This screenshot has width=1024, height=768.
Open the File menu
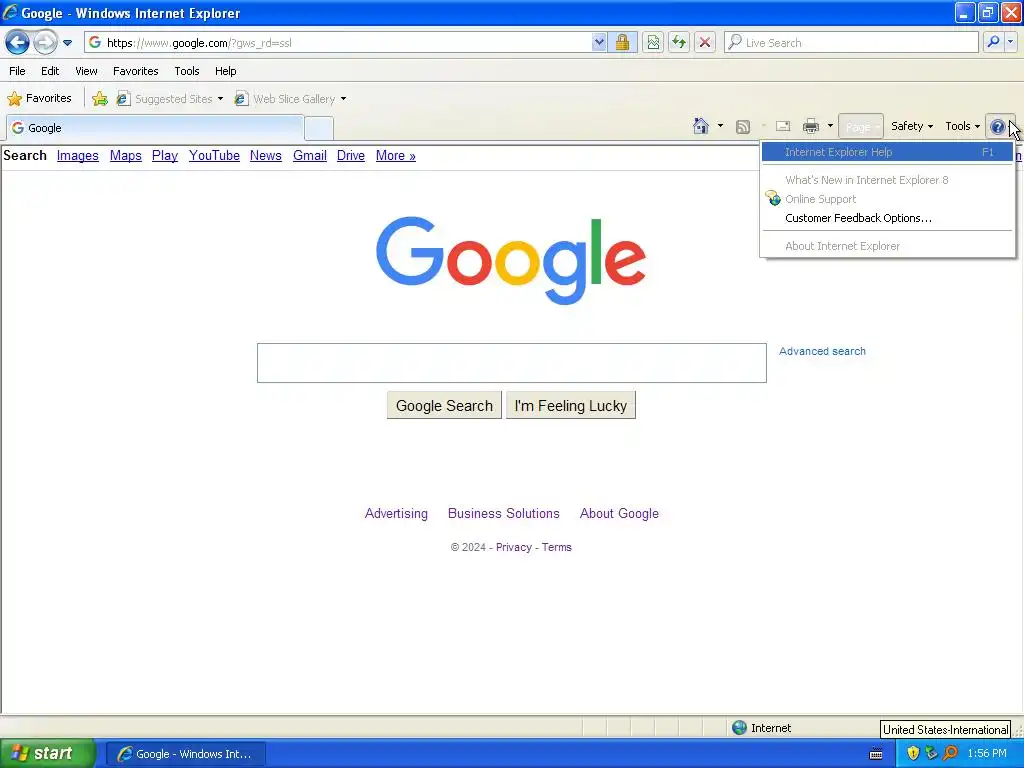click(x=18, y=71)
